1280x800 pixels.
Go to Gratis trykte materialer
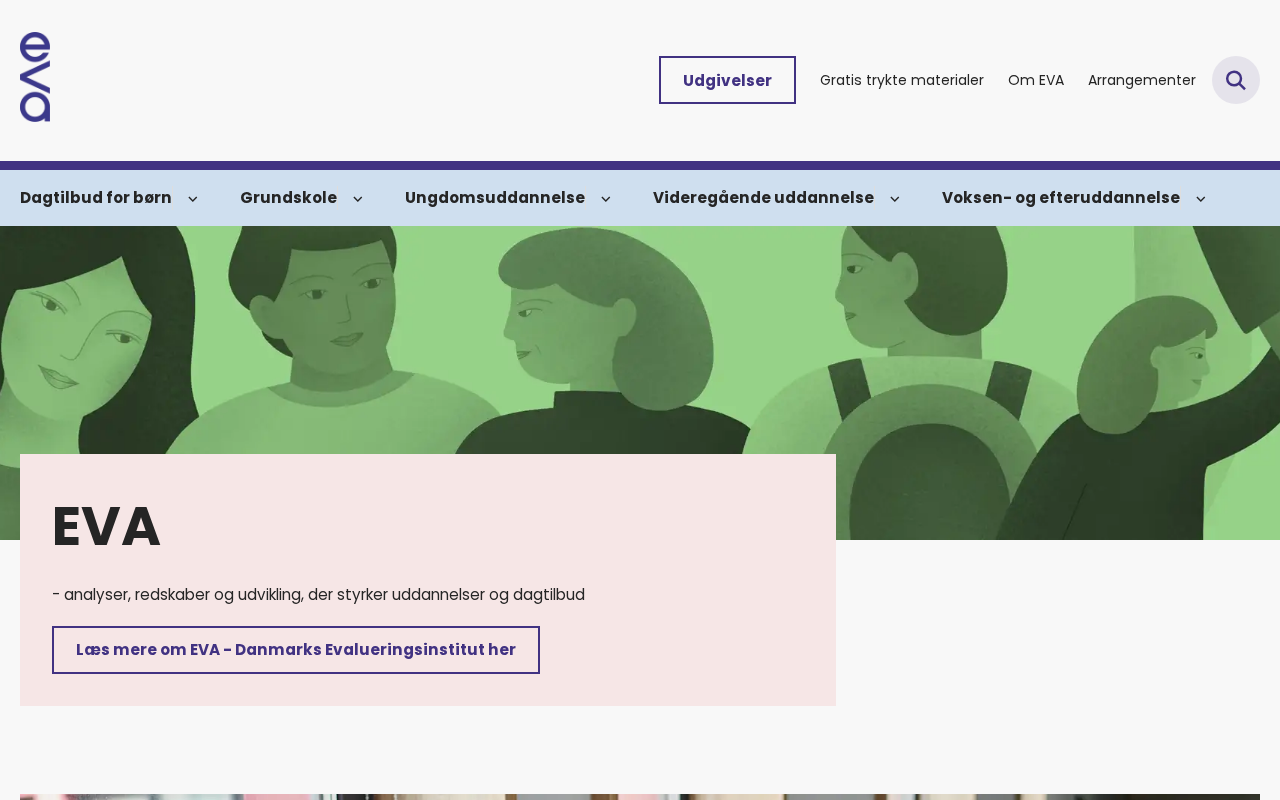902,80
